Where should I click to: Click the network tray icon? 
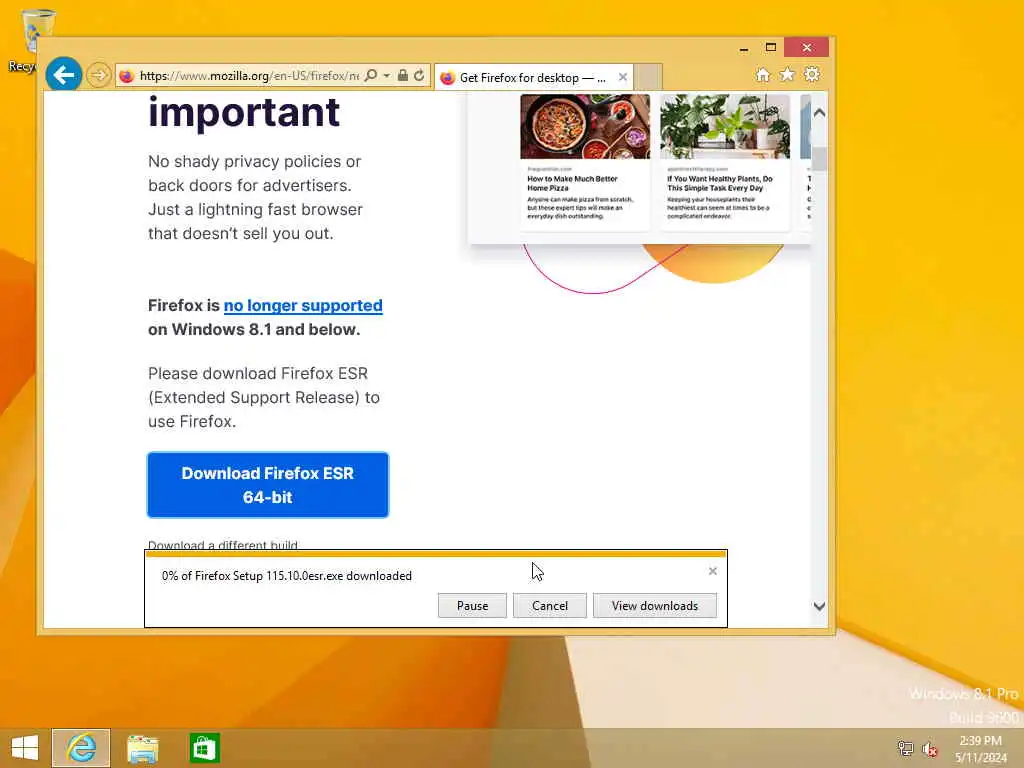coord(905,748)
